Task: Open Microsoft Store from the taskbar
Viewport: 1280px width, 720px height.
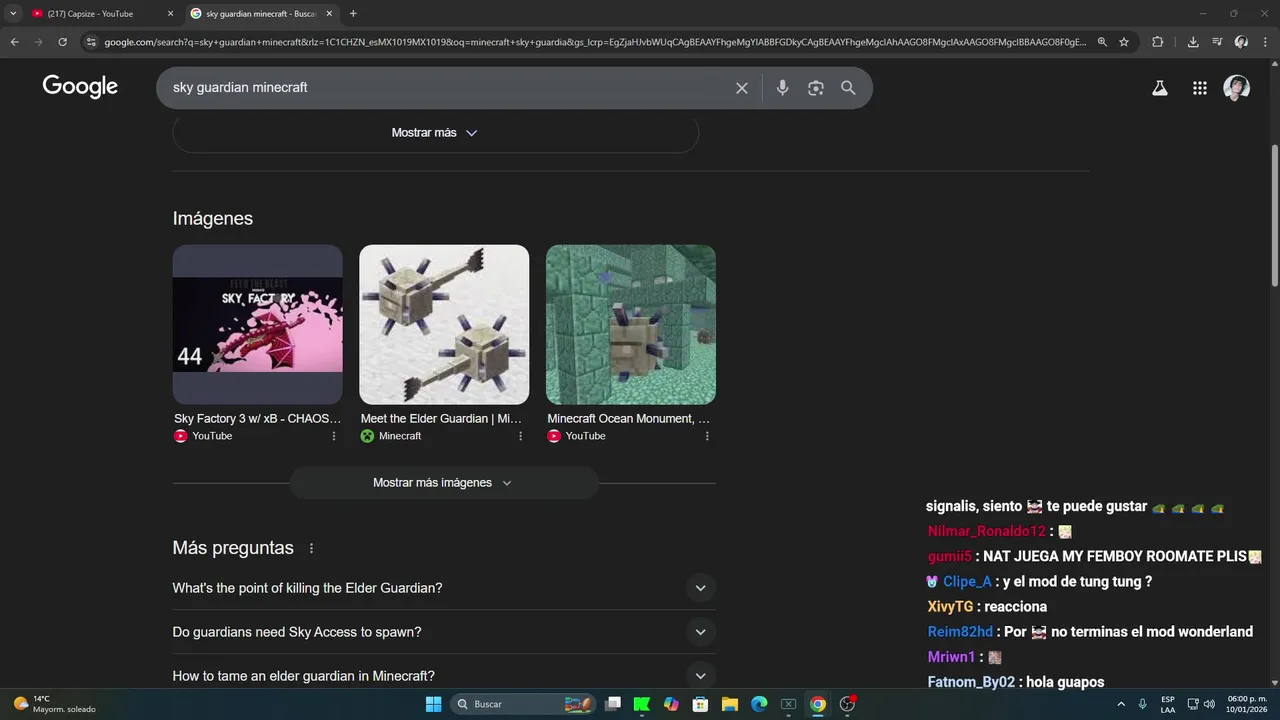Action: click(701, 704)
